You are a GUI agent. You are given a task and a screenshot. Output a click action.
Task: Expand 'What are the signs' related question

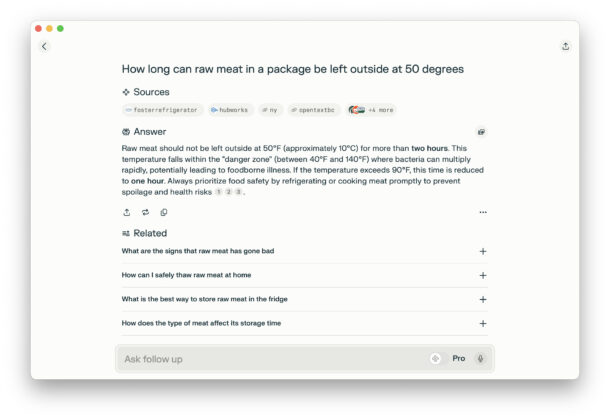tap(483, 251)
